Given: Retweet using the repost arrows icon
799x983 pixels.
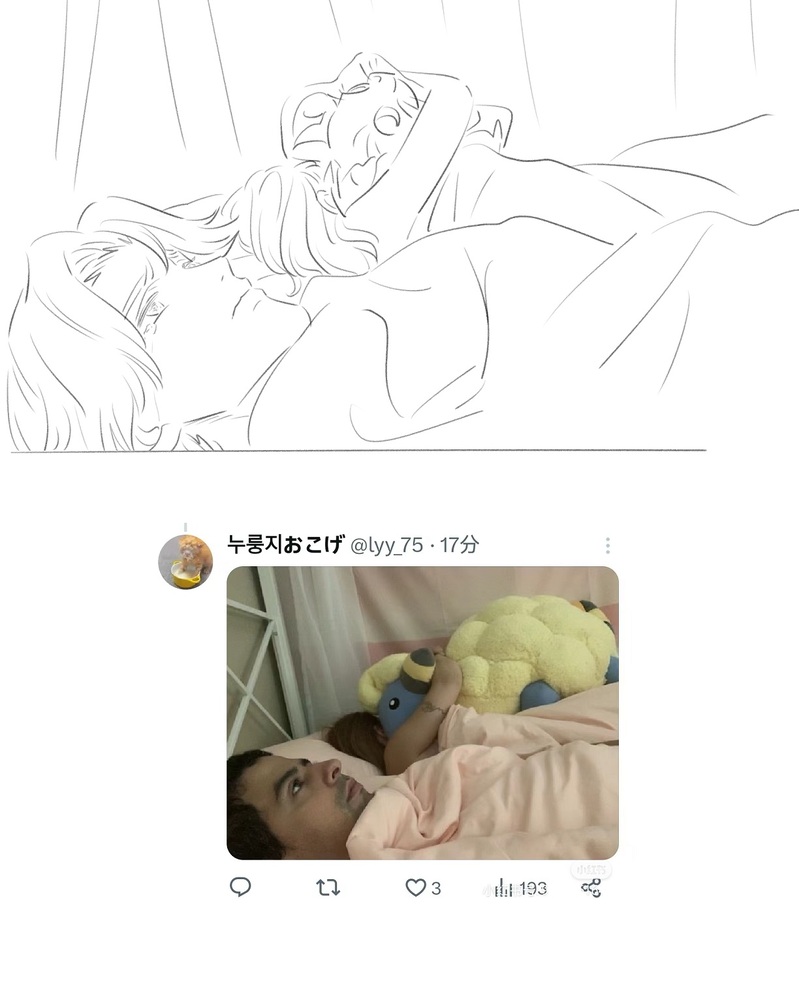Looking at the screenshot, I should click(x=327, y=887).
